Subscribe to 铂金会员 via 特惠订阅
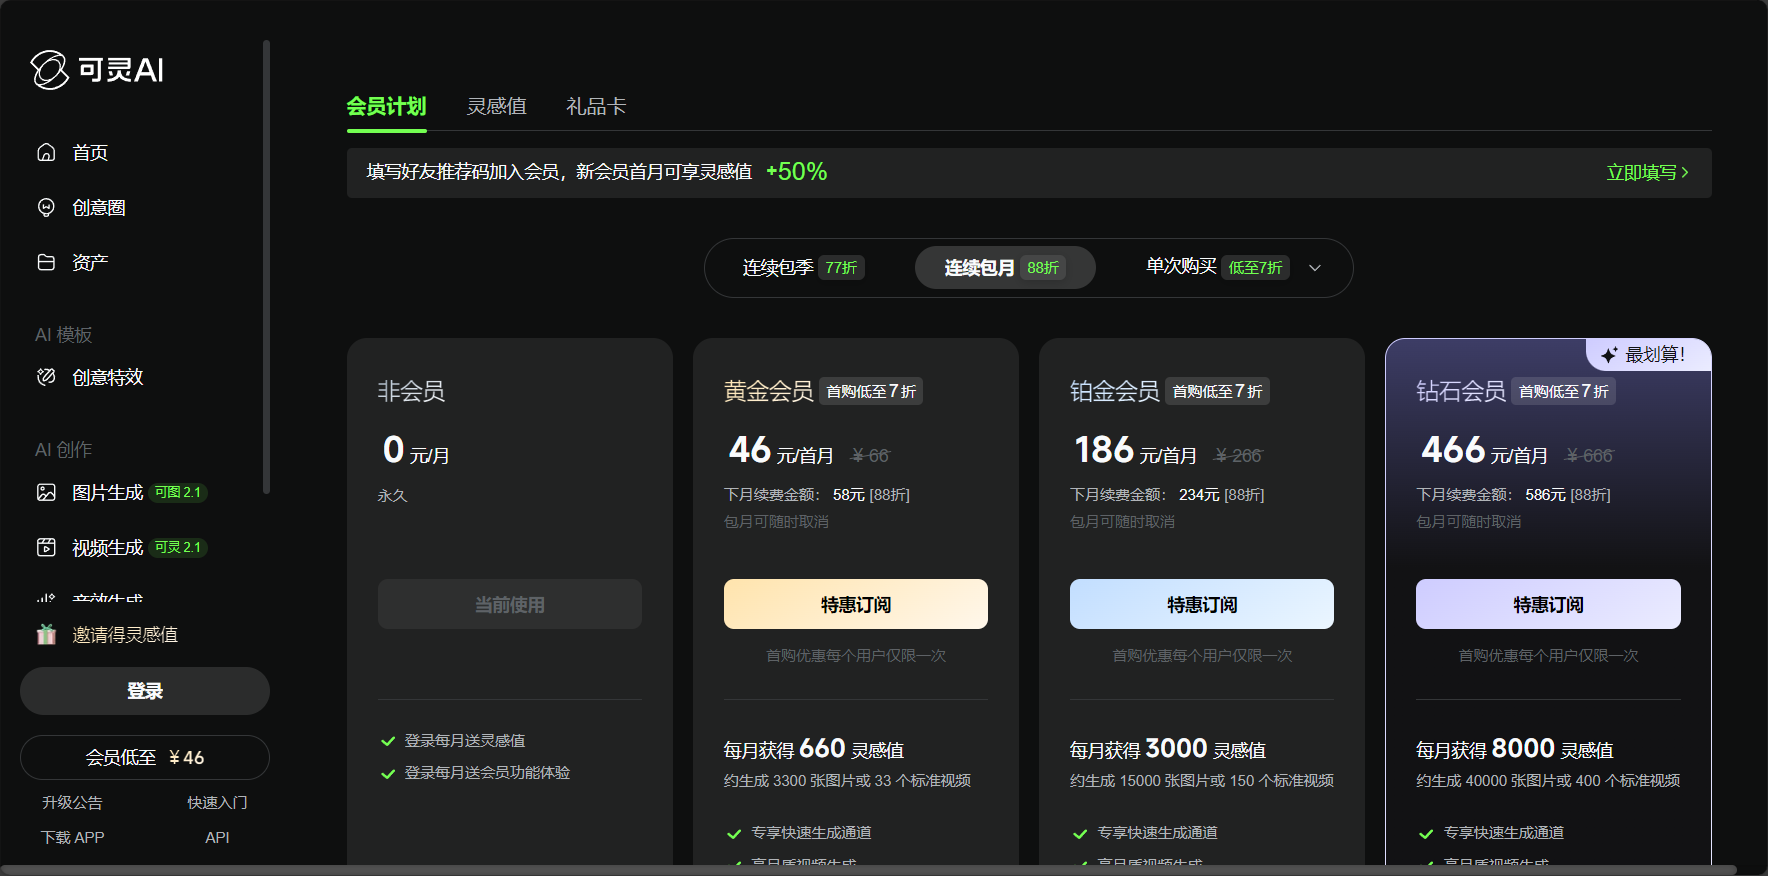 (1202, 604)
